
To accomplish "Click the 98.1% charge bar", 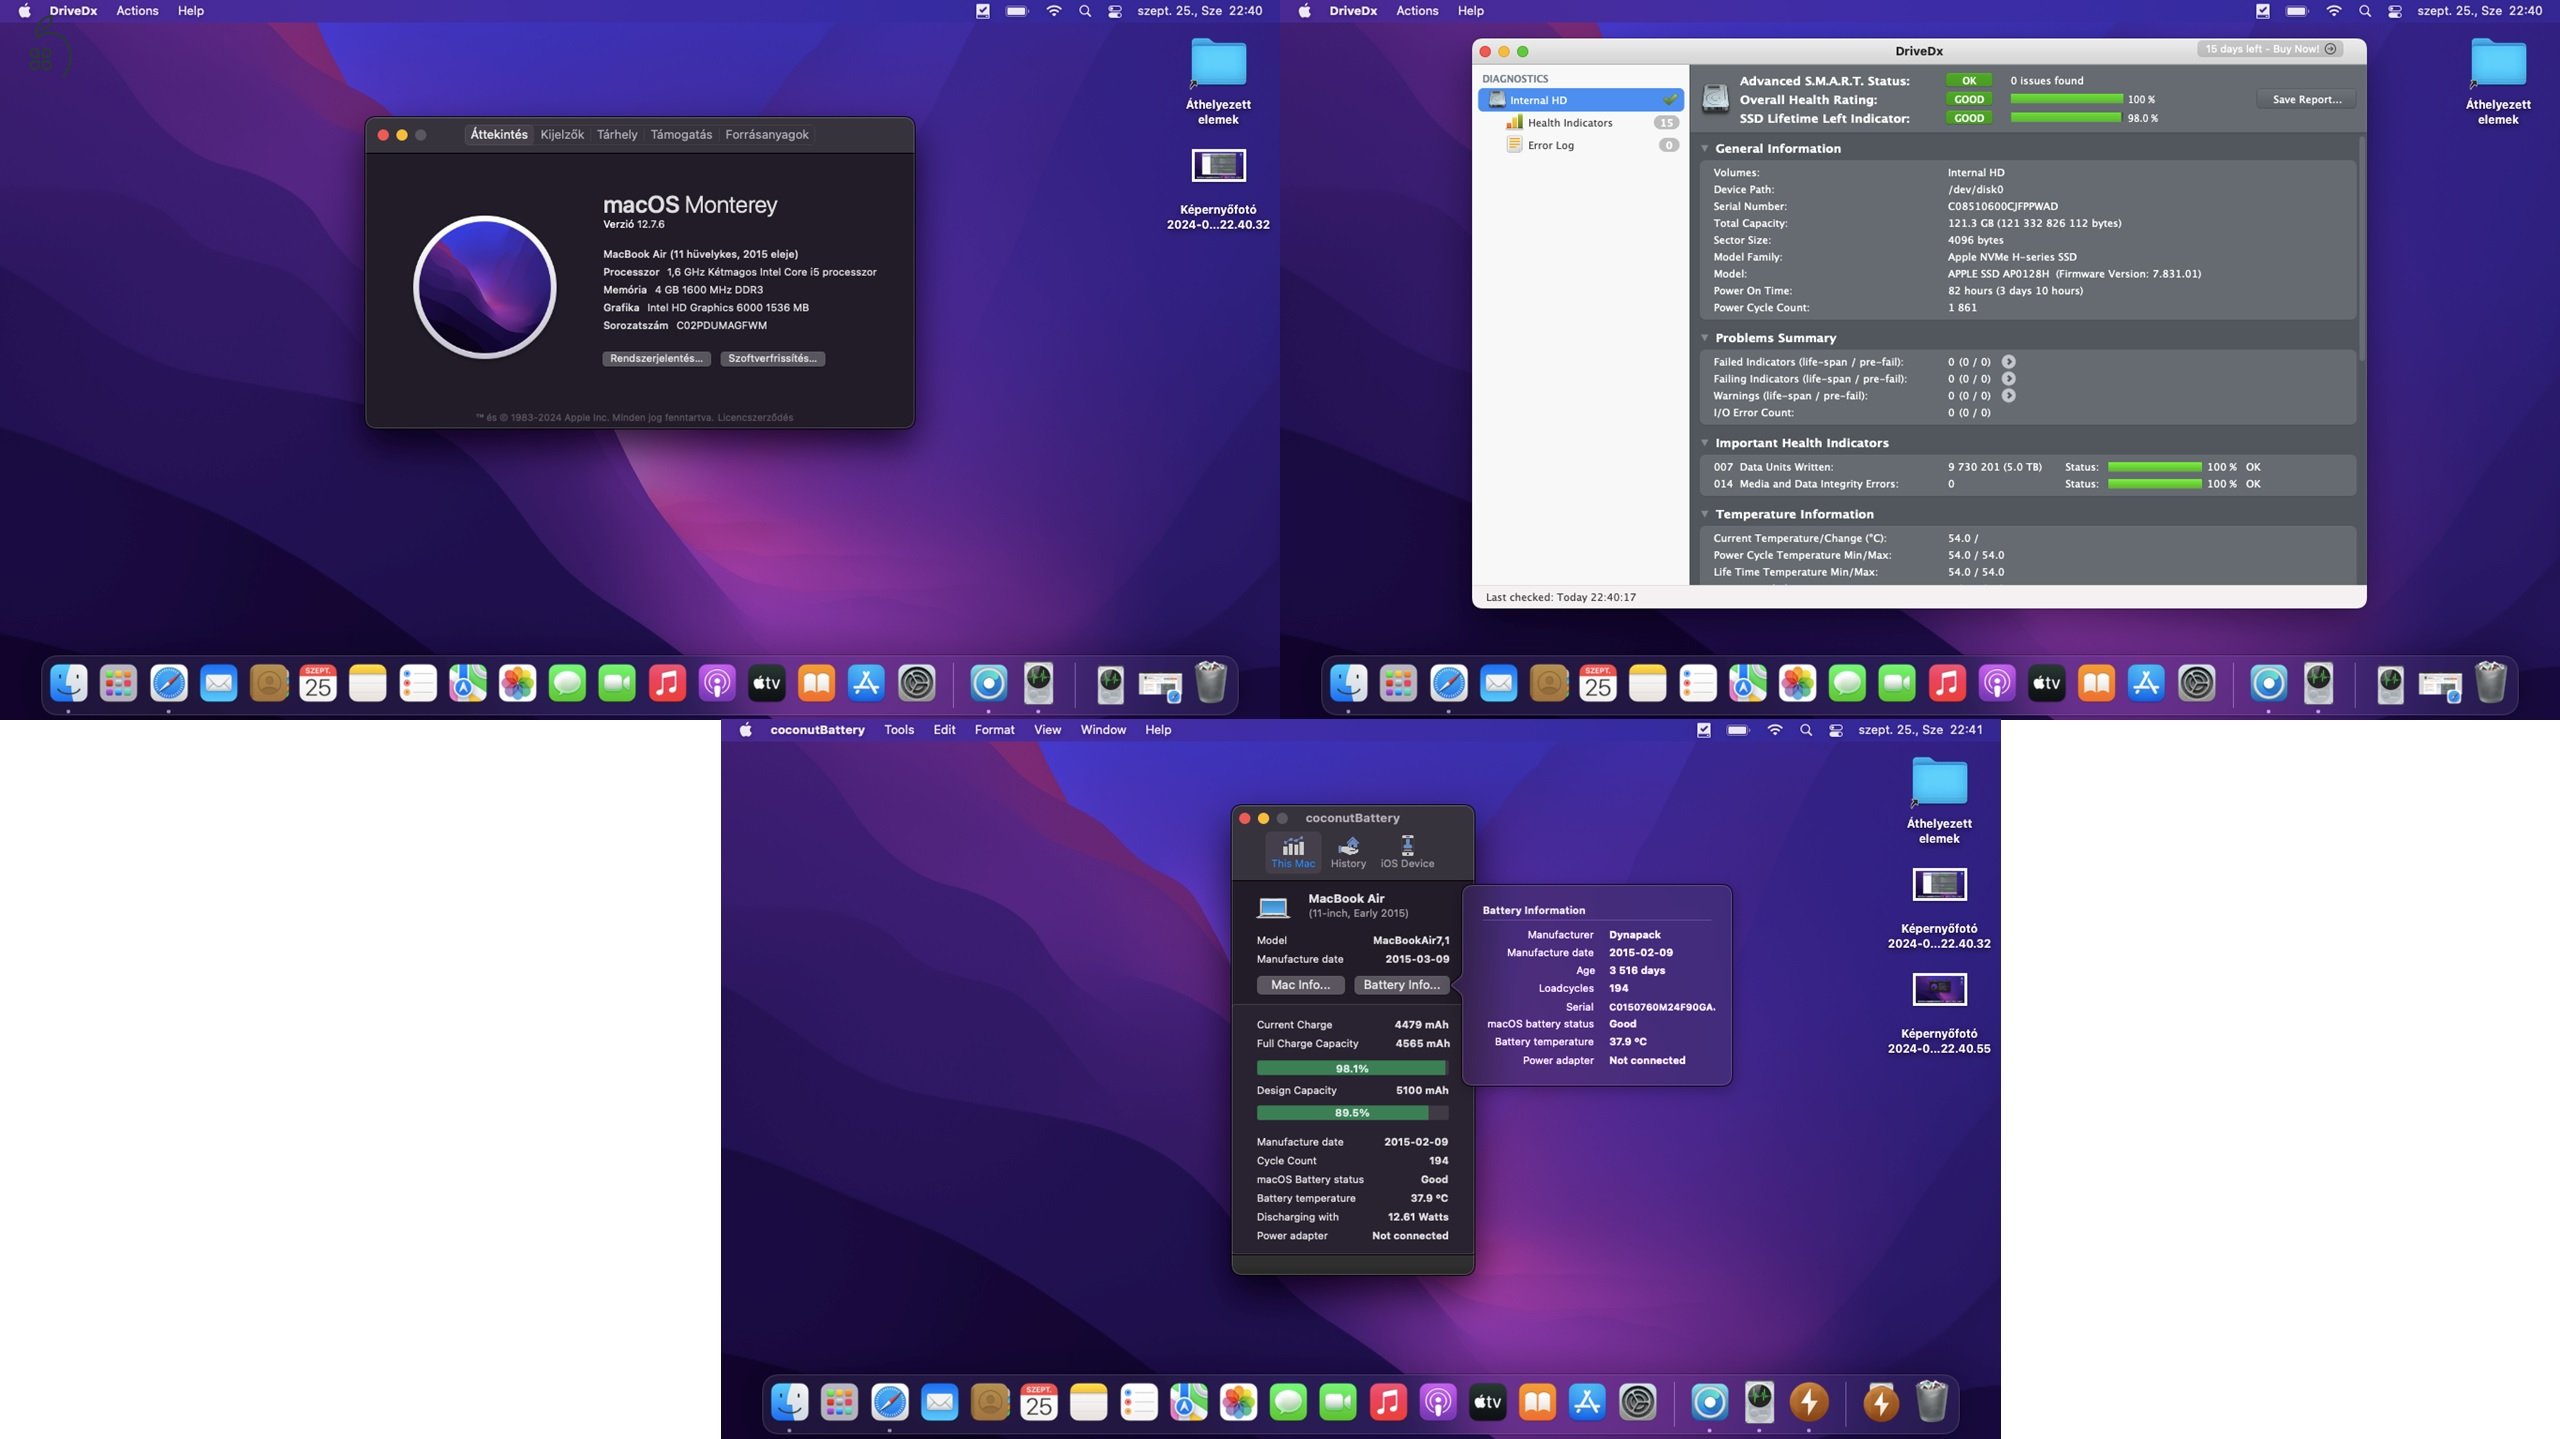I will pos(1352,1069).
